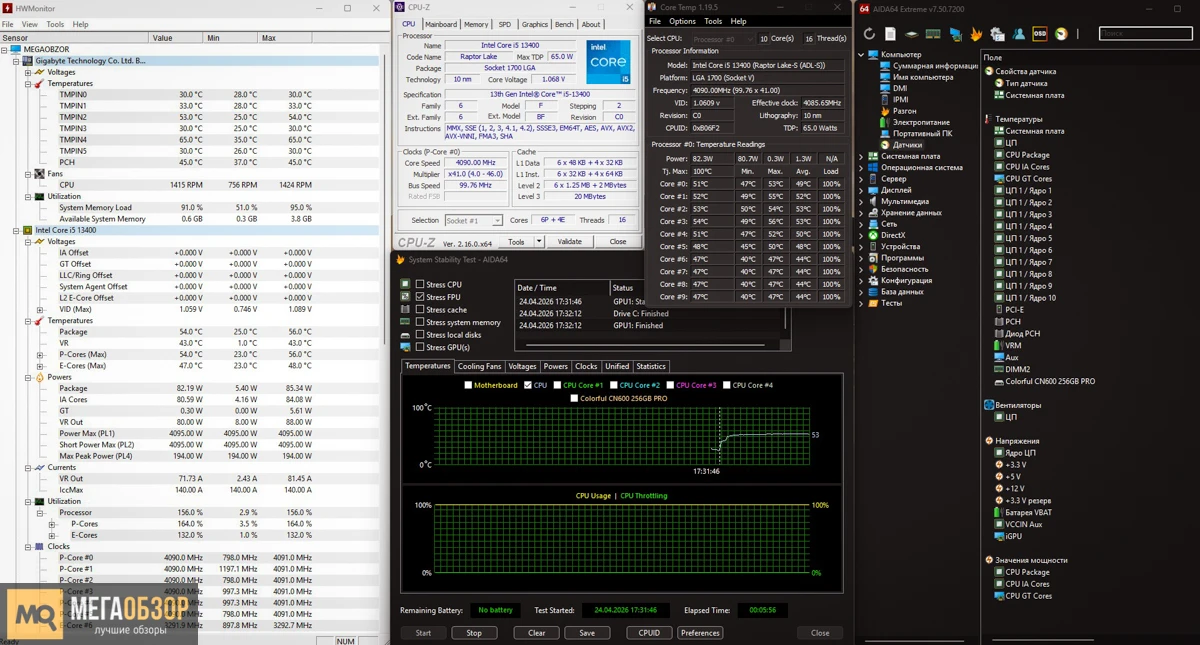Collapse the MEGAOBZOR node in HWMonitor
Image resolution: width=1200 pixels, height=645 pixels.
(x=5, y=49)
